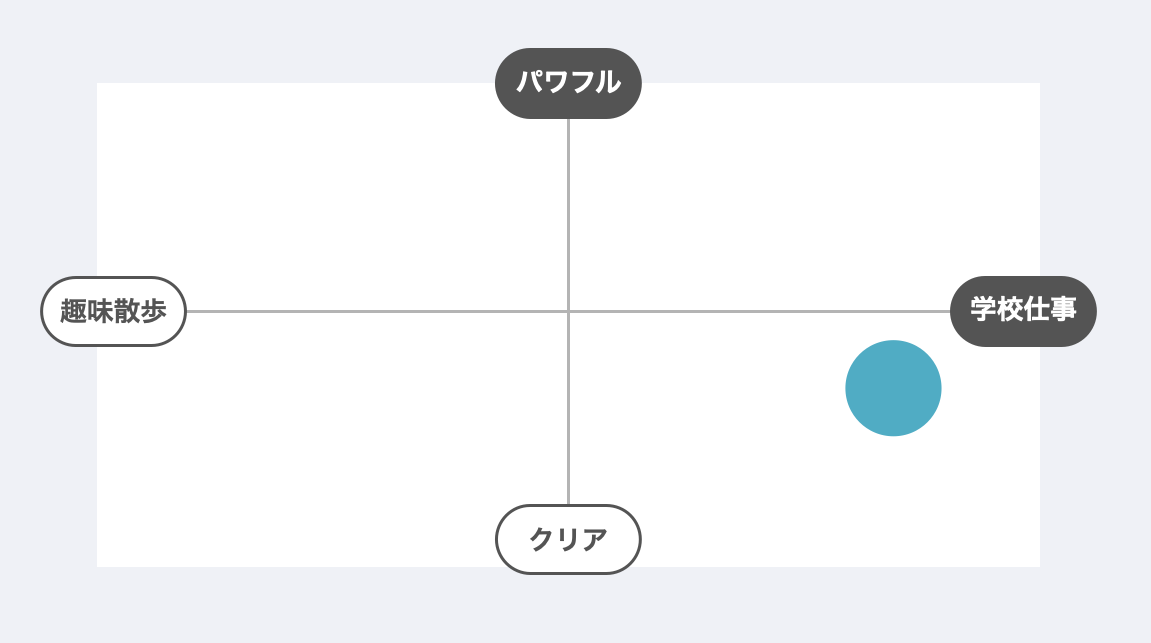
Task: Select the クリア label at the bottom
Action: (x=568, y=539)
